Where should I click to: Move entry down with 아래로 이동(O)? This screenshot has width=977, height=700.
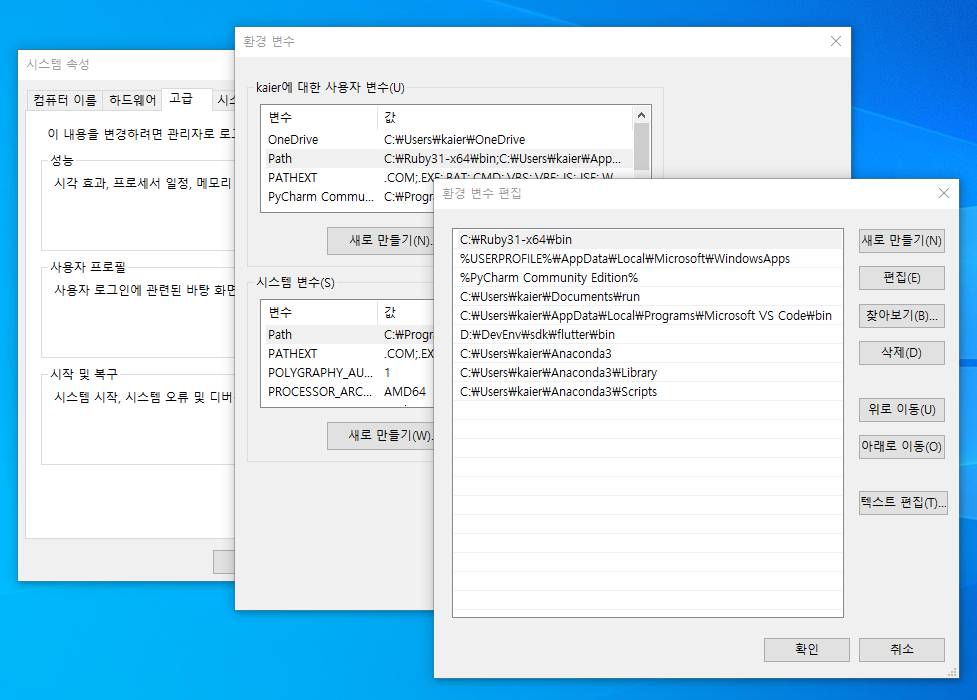pyautogui.click(x=901, y=447)
